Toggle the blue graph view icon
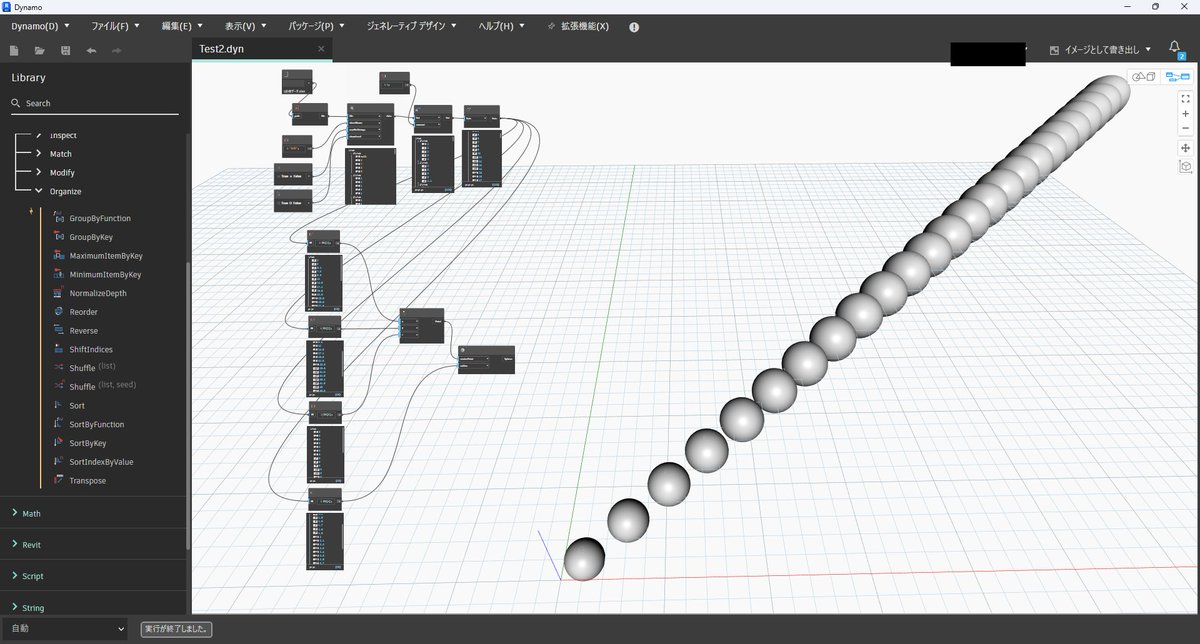 coord(1177,77)
